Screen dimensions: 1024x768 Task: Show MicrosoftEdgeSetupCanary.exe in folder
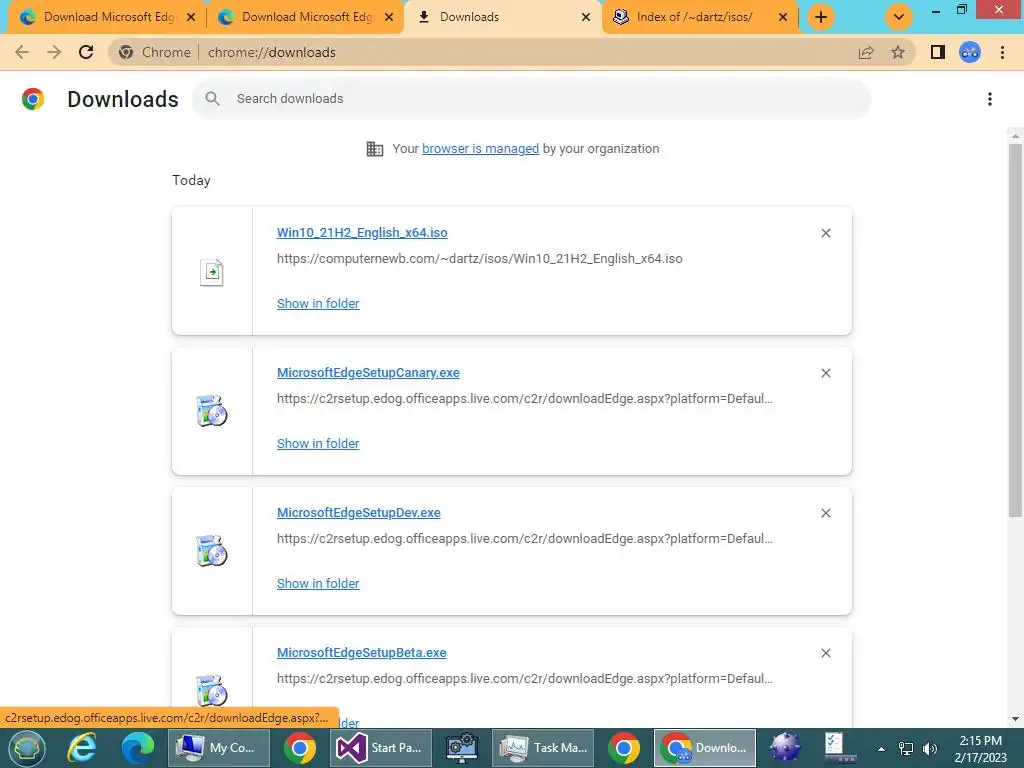click(318, 443)
